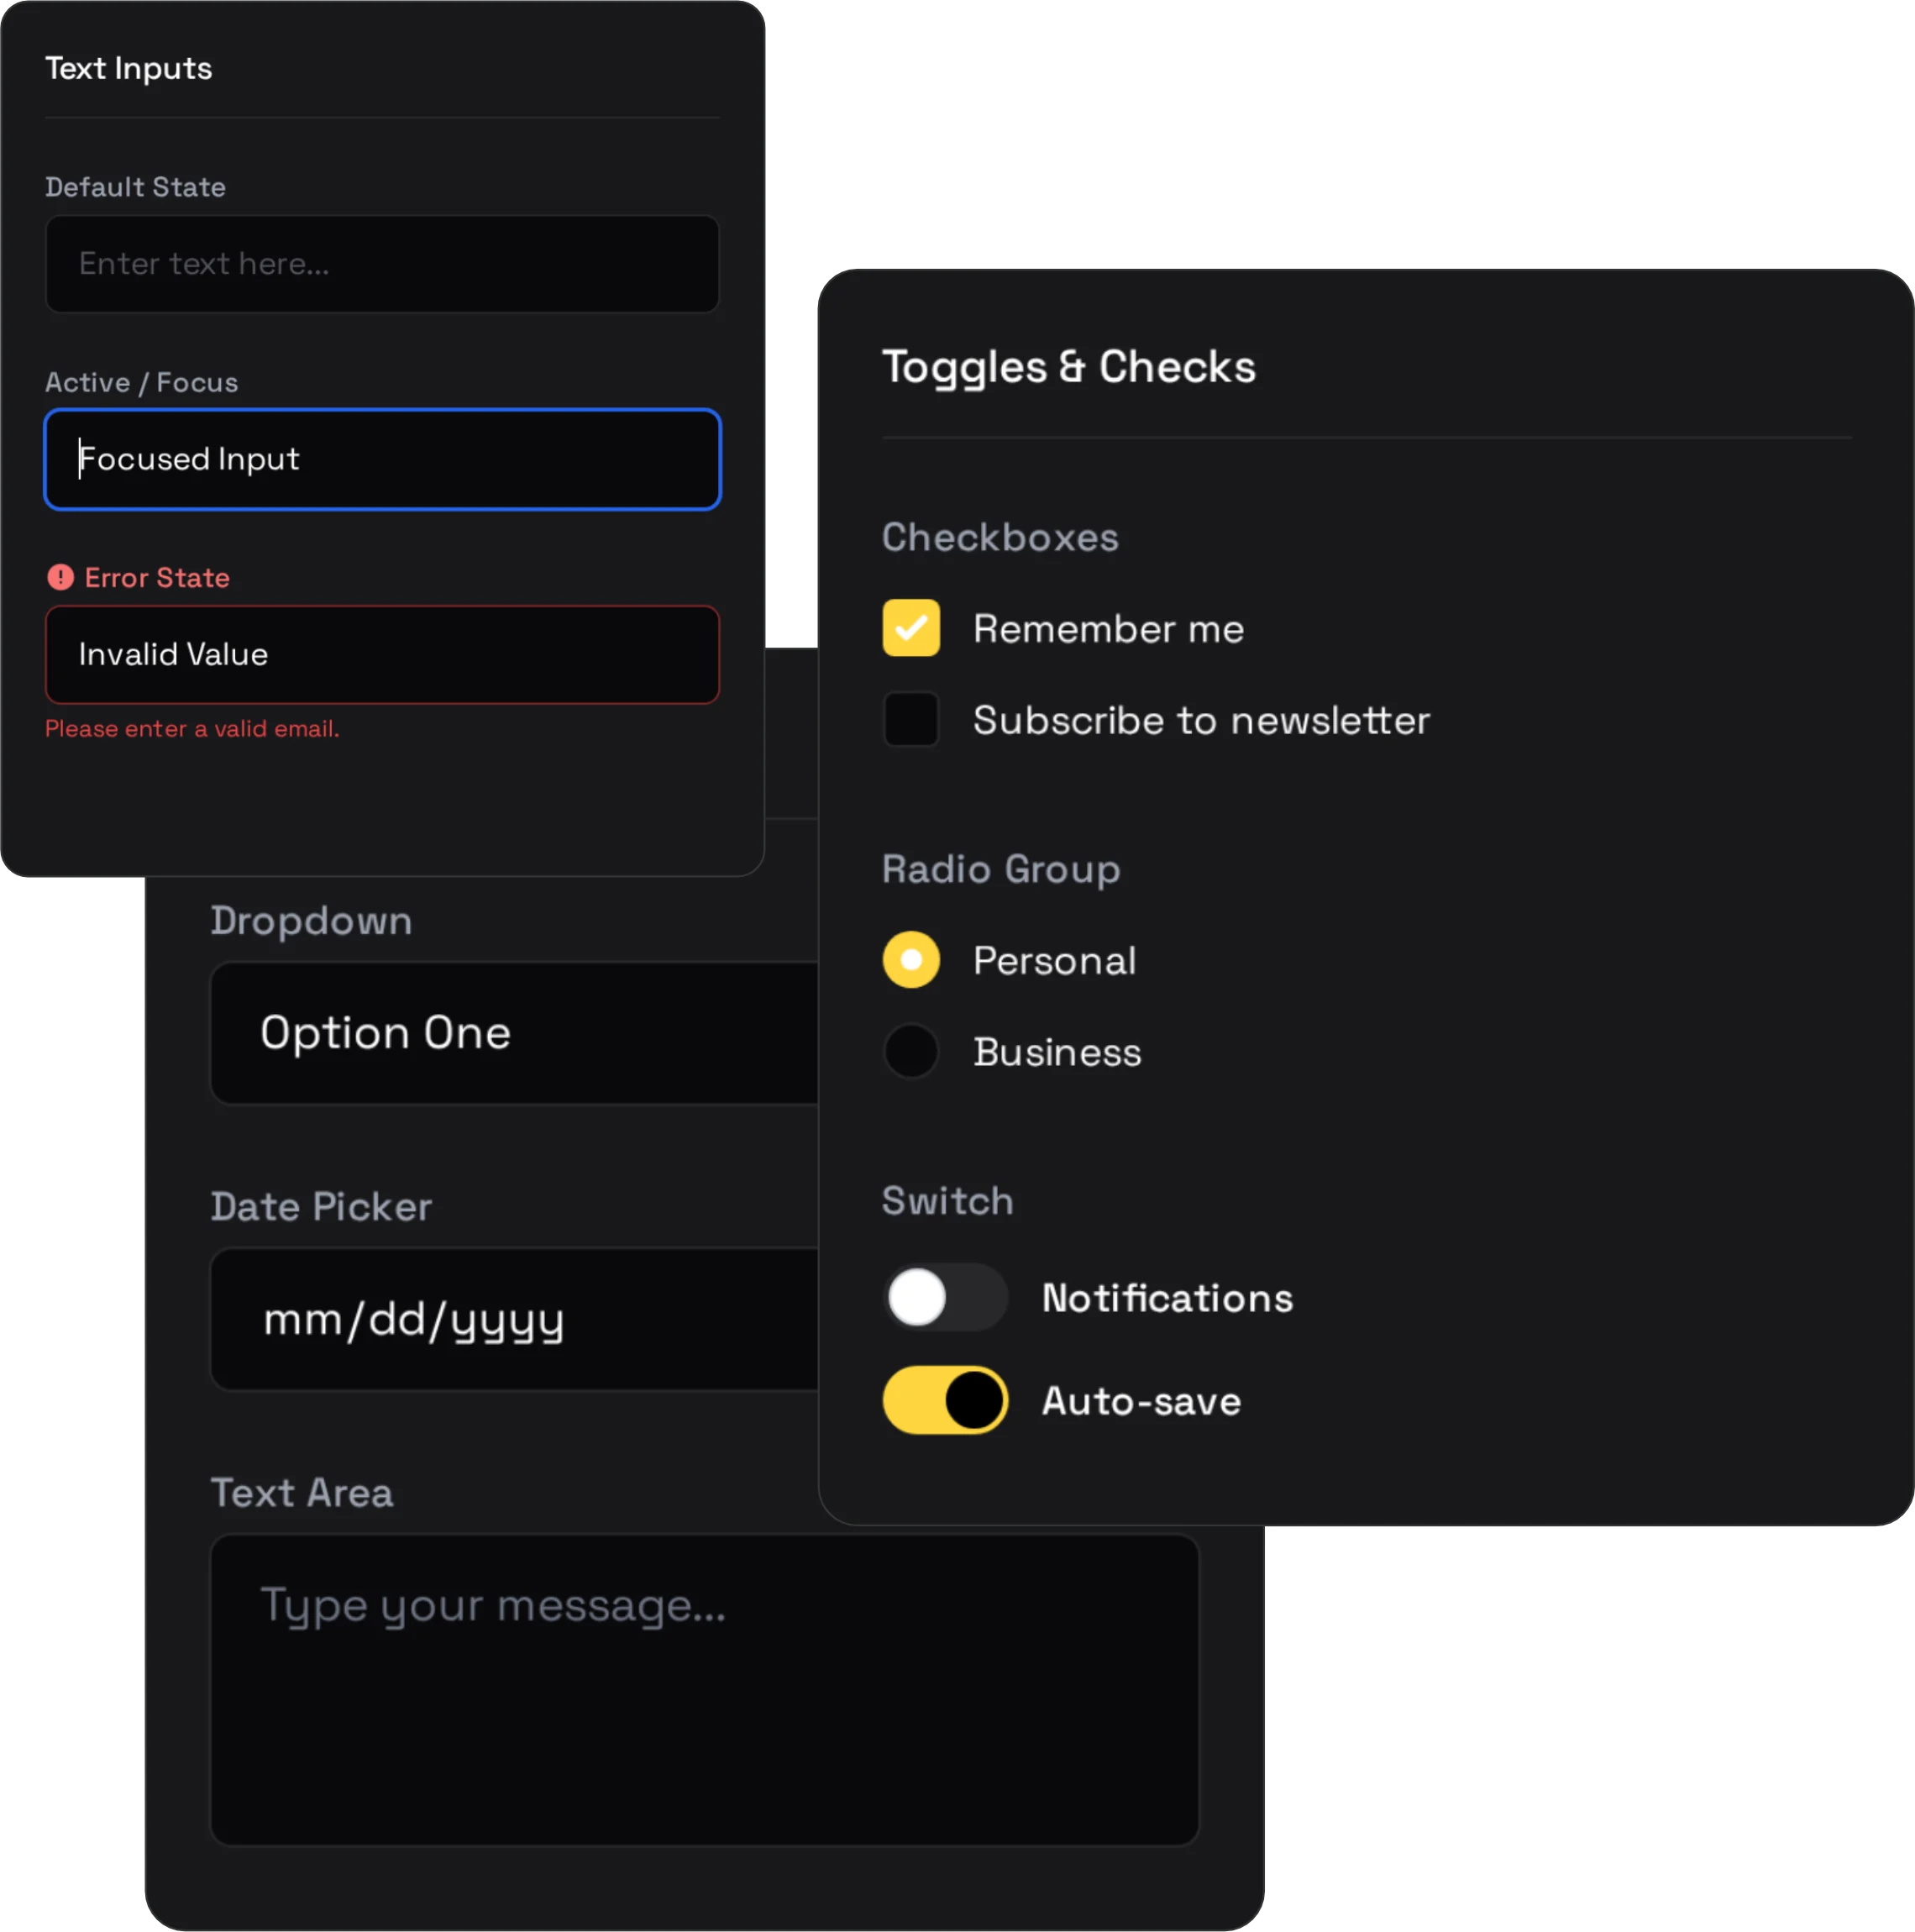Click the Type your message text area
This screenshot has width=1915, height=1932.
pyautogui.click(x=704, y=1689)
